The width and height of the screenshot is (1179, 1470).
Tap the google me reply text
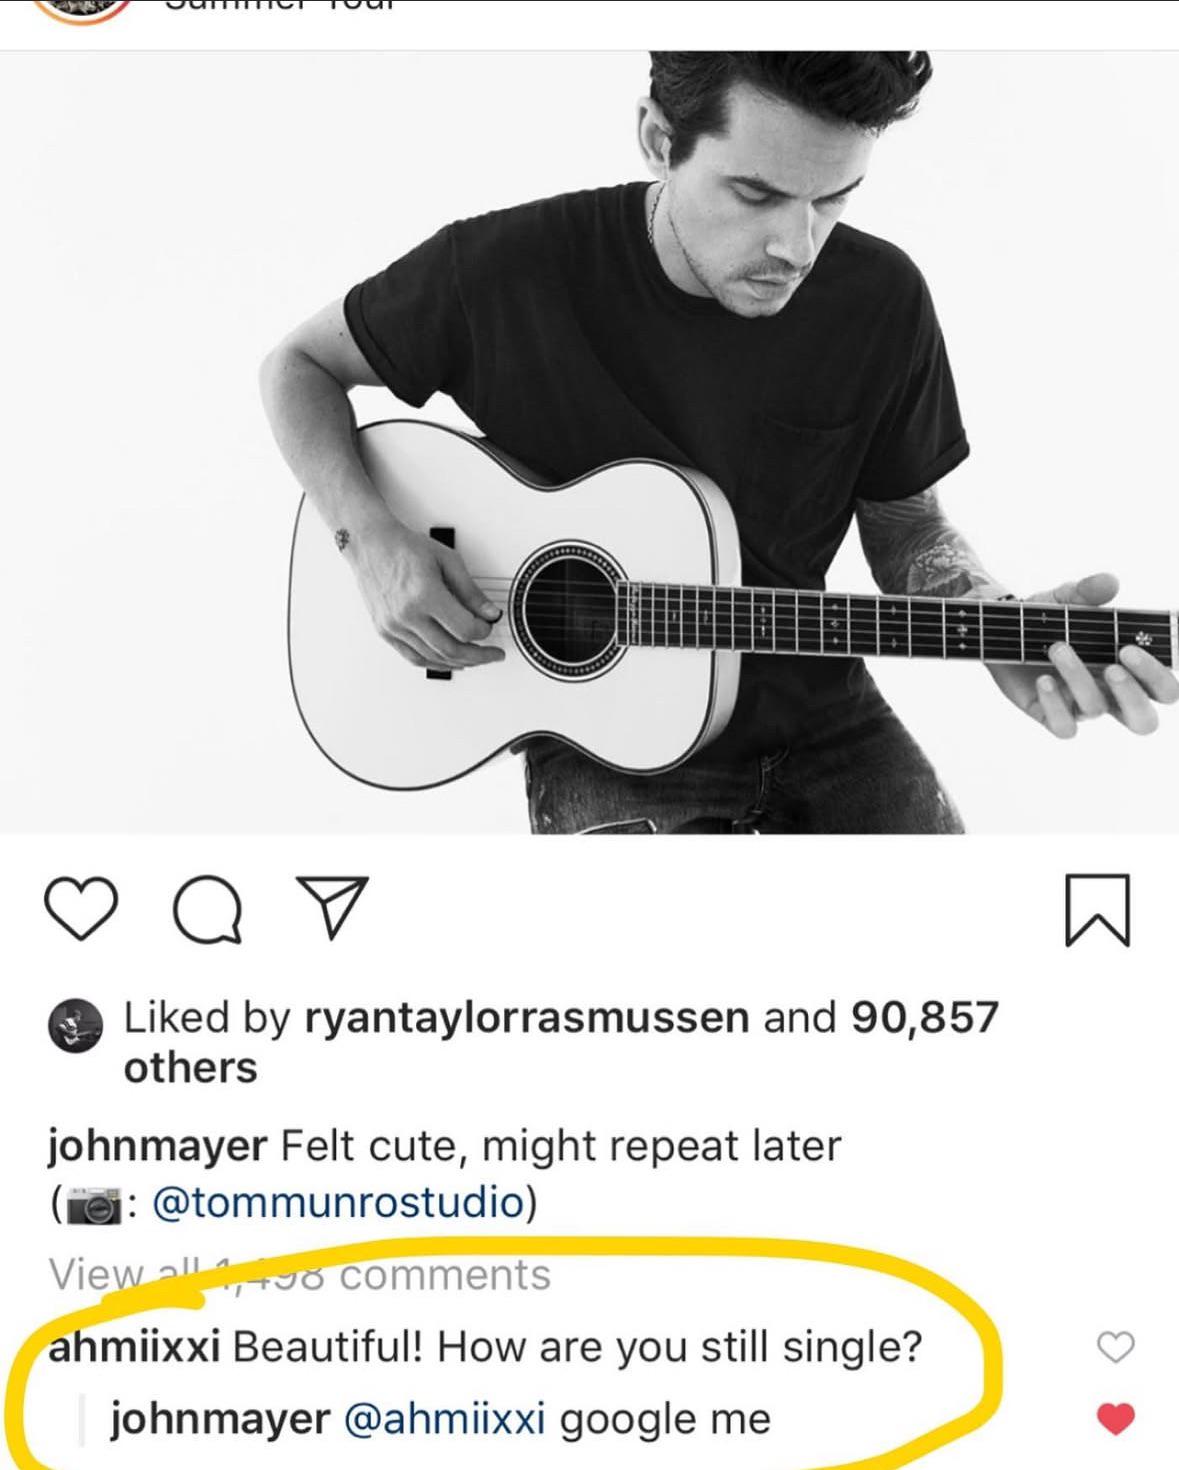pos(665,1420)
